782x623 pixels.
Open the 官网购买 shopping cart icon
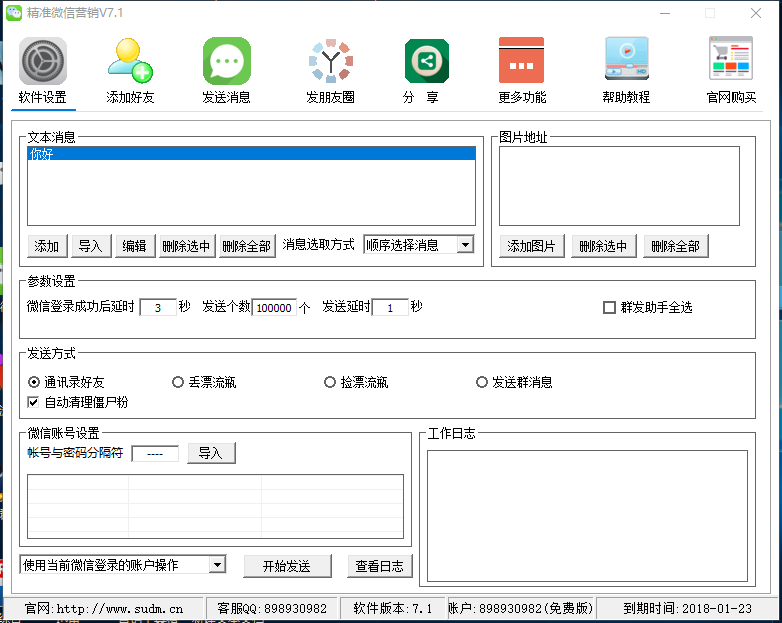(731, 58)
